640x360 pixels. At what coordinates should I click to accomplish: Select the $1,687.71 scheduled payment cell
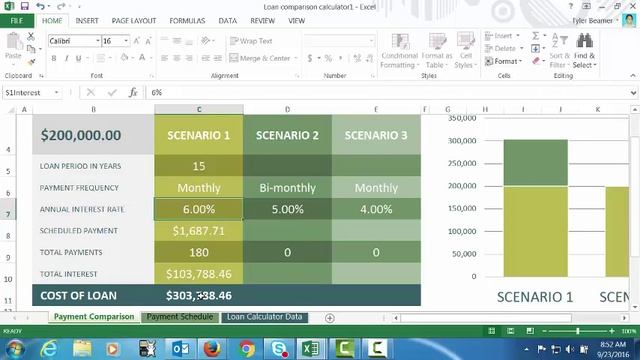tap(199, 231)
